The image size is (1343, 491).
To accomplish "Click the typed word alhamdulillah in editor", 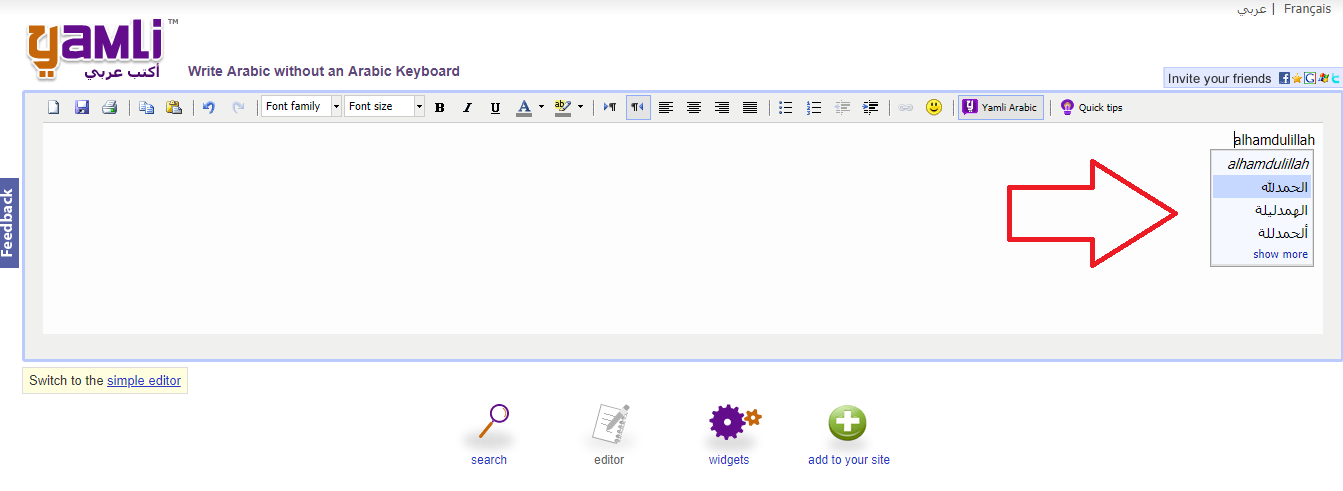I will 1274,140.
